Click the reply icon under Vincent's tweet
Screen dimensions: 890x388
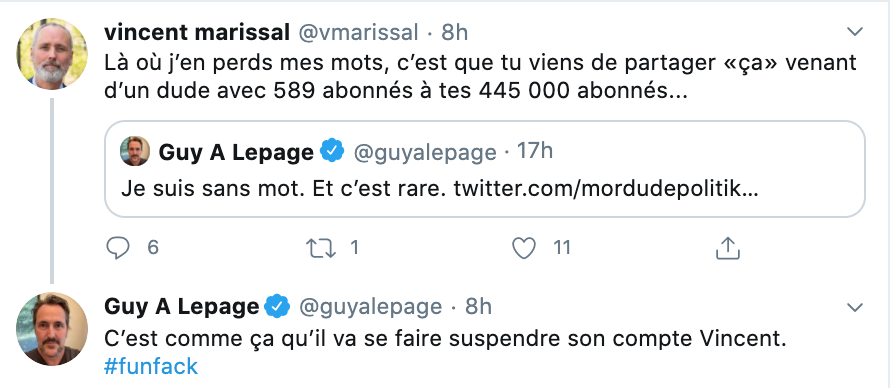coord(118,248)
